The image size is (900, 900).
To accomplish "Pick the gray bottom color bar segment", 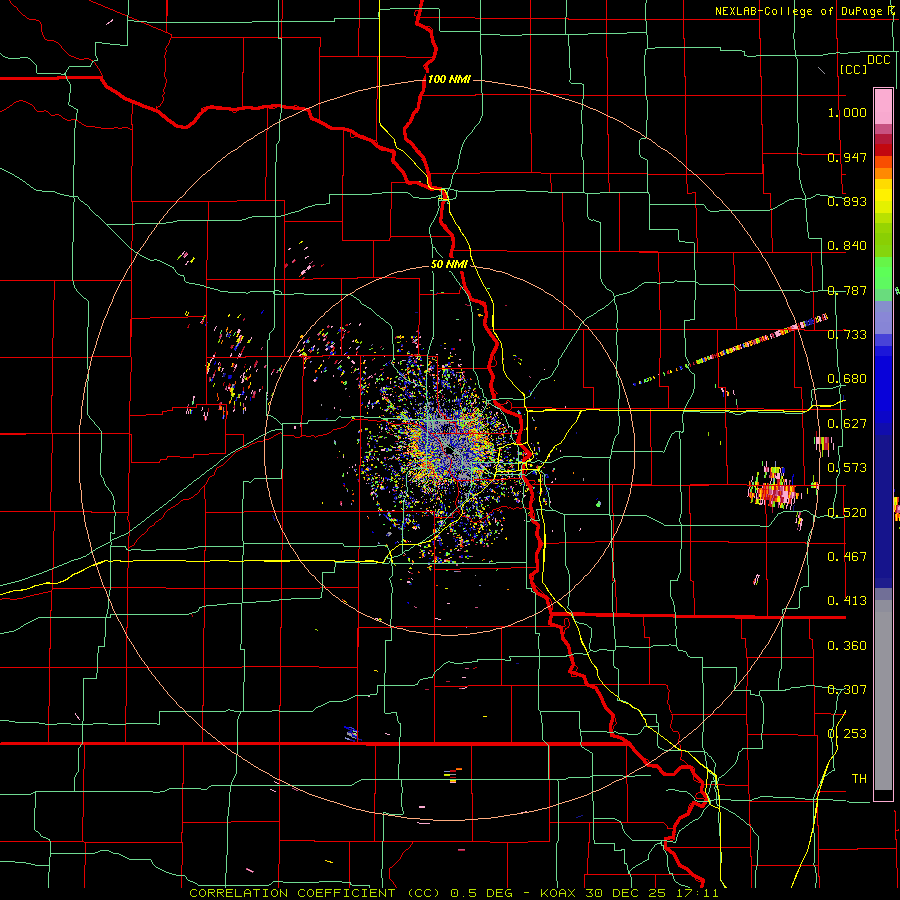I will (x=883, y=695).
